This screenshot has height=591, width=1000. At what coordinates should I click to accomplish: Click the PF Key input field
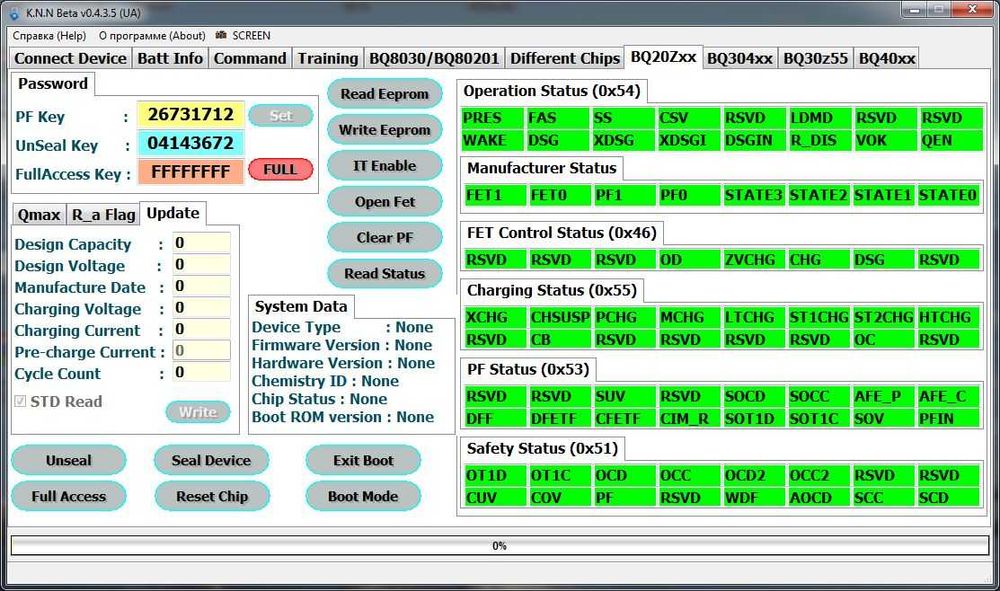click(191, 114)
